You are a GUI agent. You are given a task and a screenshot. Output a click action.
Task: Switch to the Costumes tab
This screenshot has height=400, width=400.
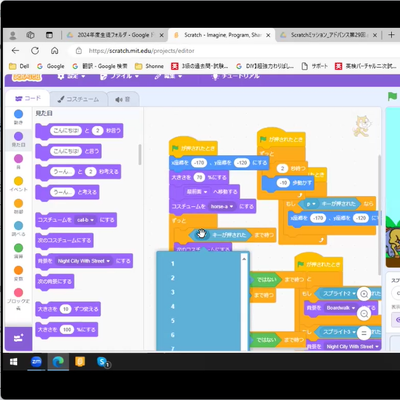tap(78, 99)
